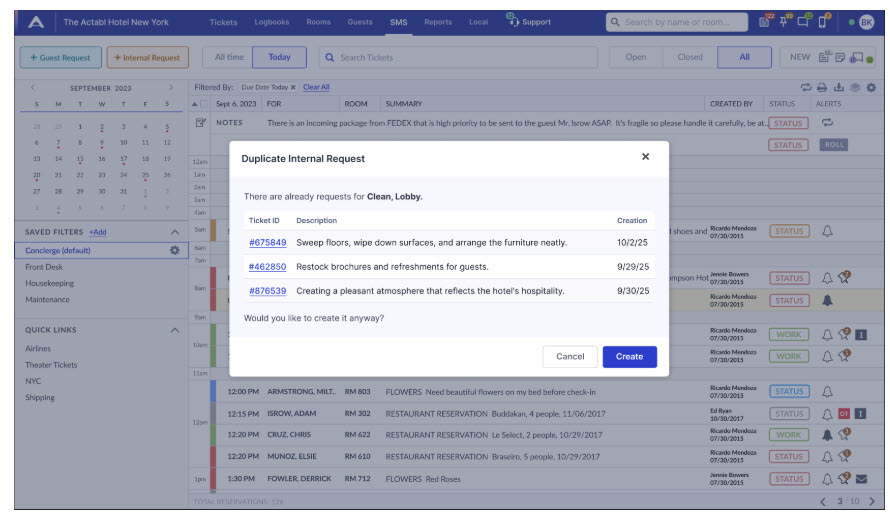Select the All time toggle
The height and width of the screenshot is (522, 890).
click(x=229, y=57)
